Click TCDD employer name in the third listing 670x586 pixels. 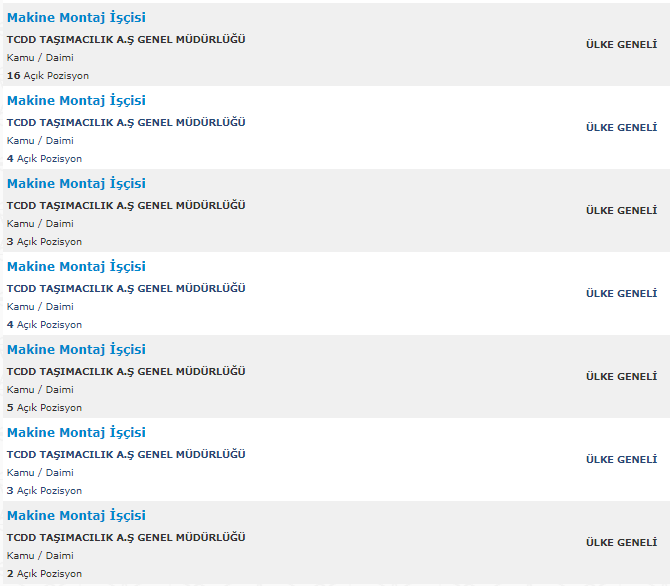pyautogui.click(x=126, y=205)
